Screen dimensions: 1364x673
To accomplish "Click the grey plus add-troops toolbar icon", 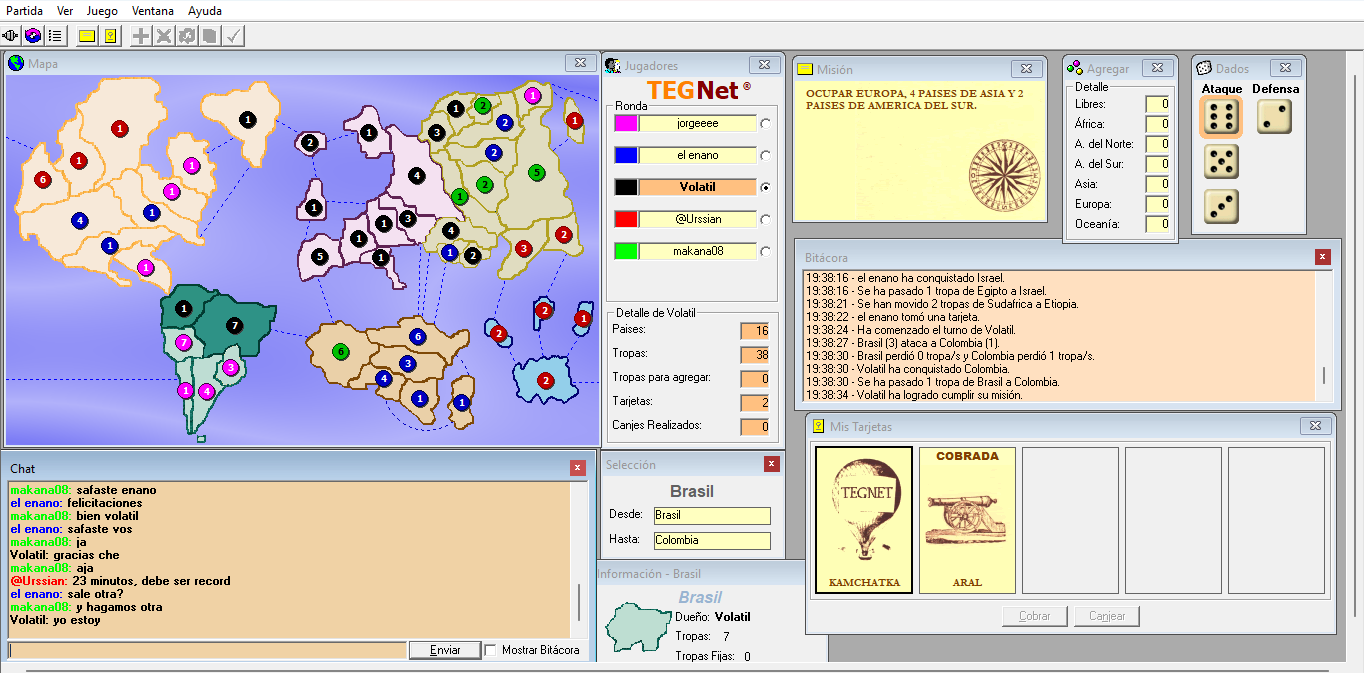I will coord(142,36).
